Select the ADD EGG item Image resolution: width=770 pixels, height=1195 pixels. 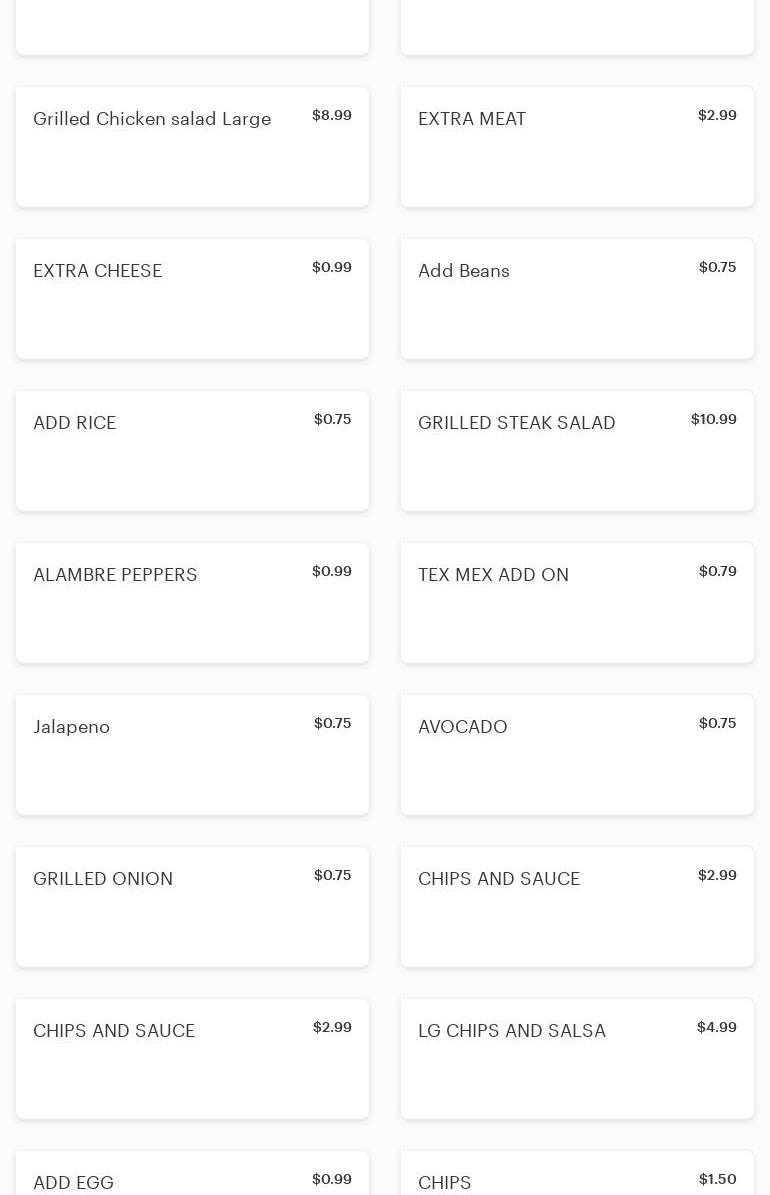tap(192, 1173)
